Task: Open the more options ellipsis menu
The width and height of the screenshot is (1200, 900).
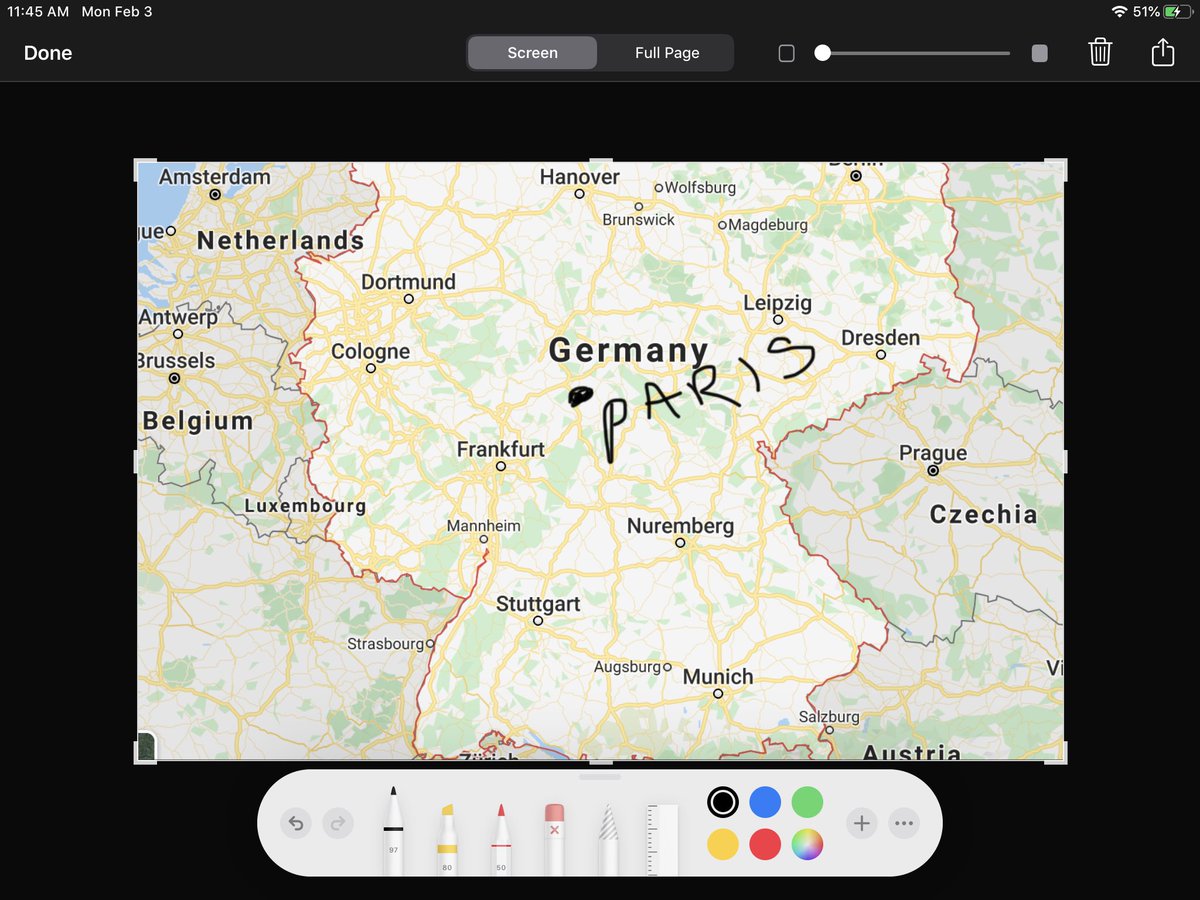Action: point(904,824)
